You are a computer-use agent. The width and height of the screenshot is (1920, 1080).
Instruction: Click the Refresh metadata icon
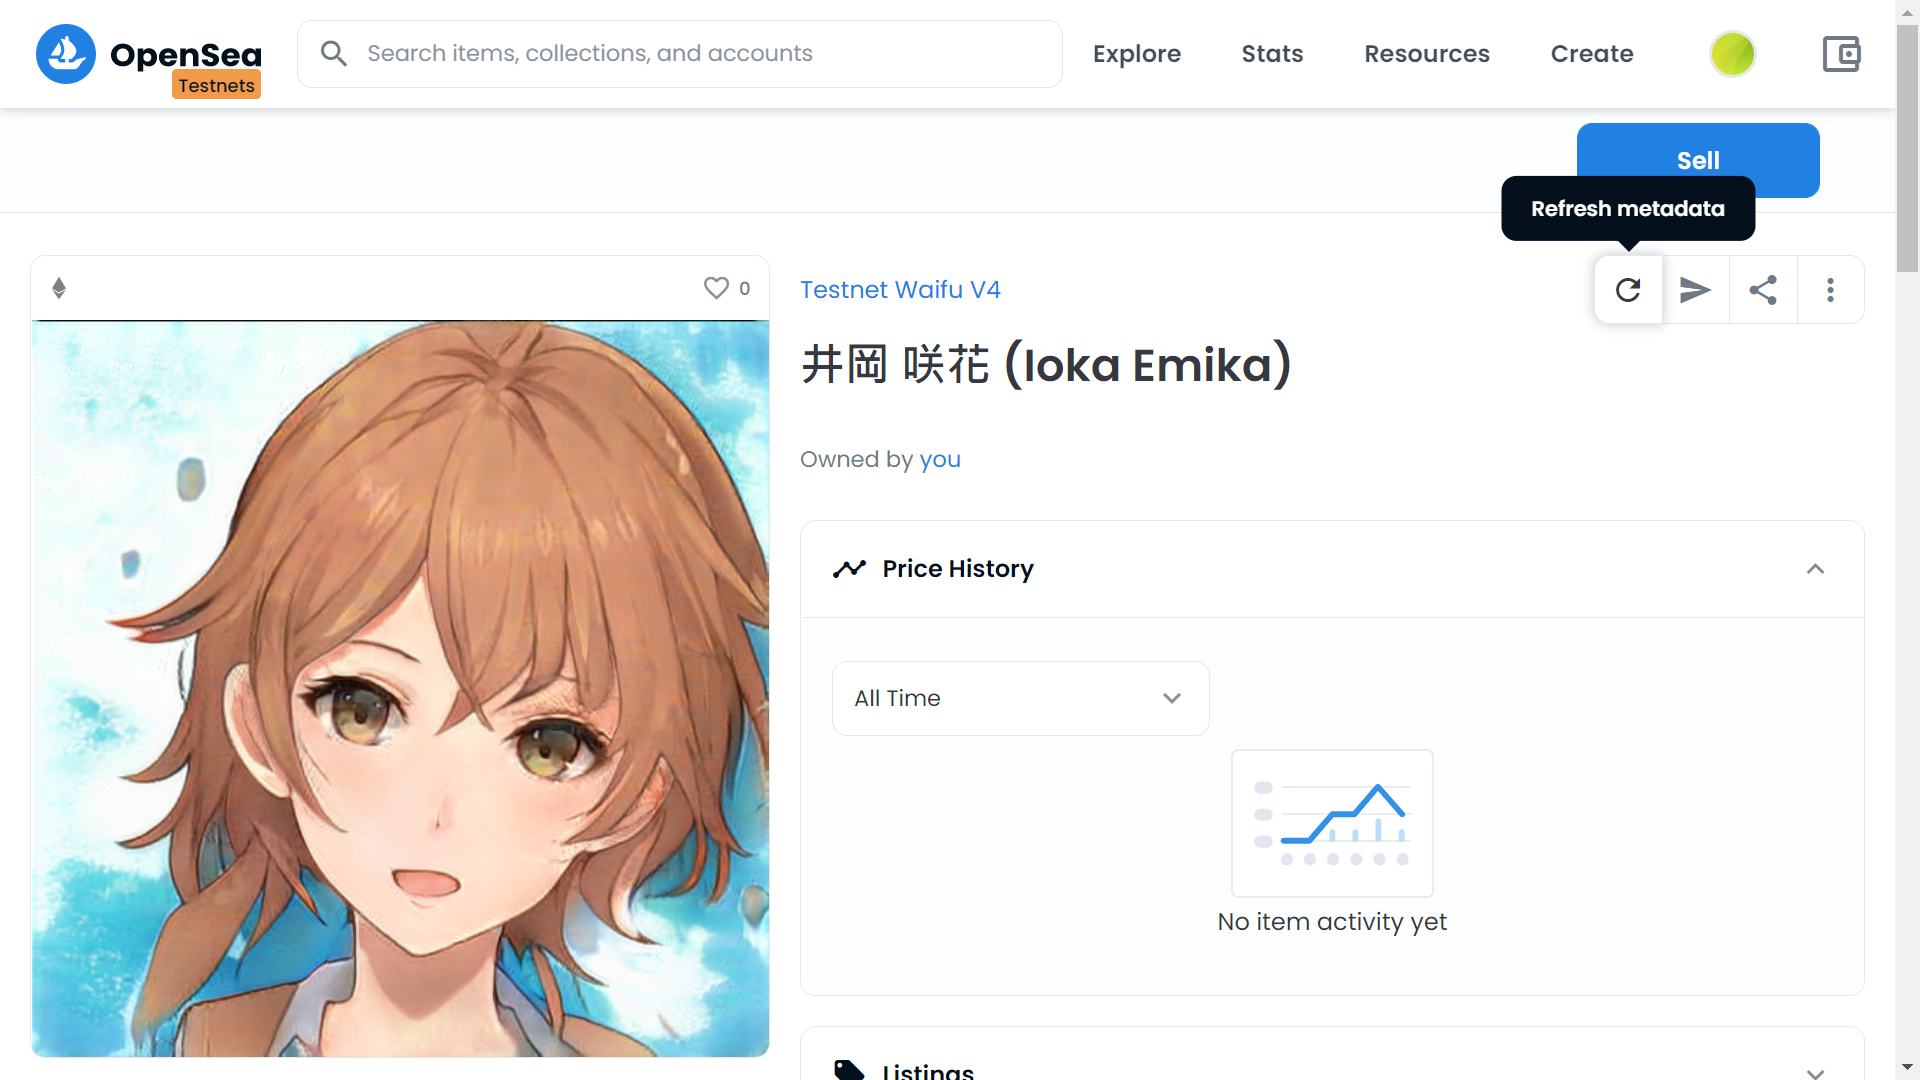click(x=1628, y=290)
